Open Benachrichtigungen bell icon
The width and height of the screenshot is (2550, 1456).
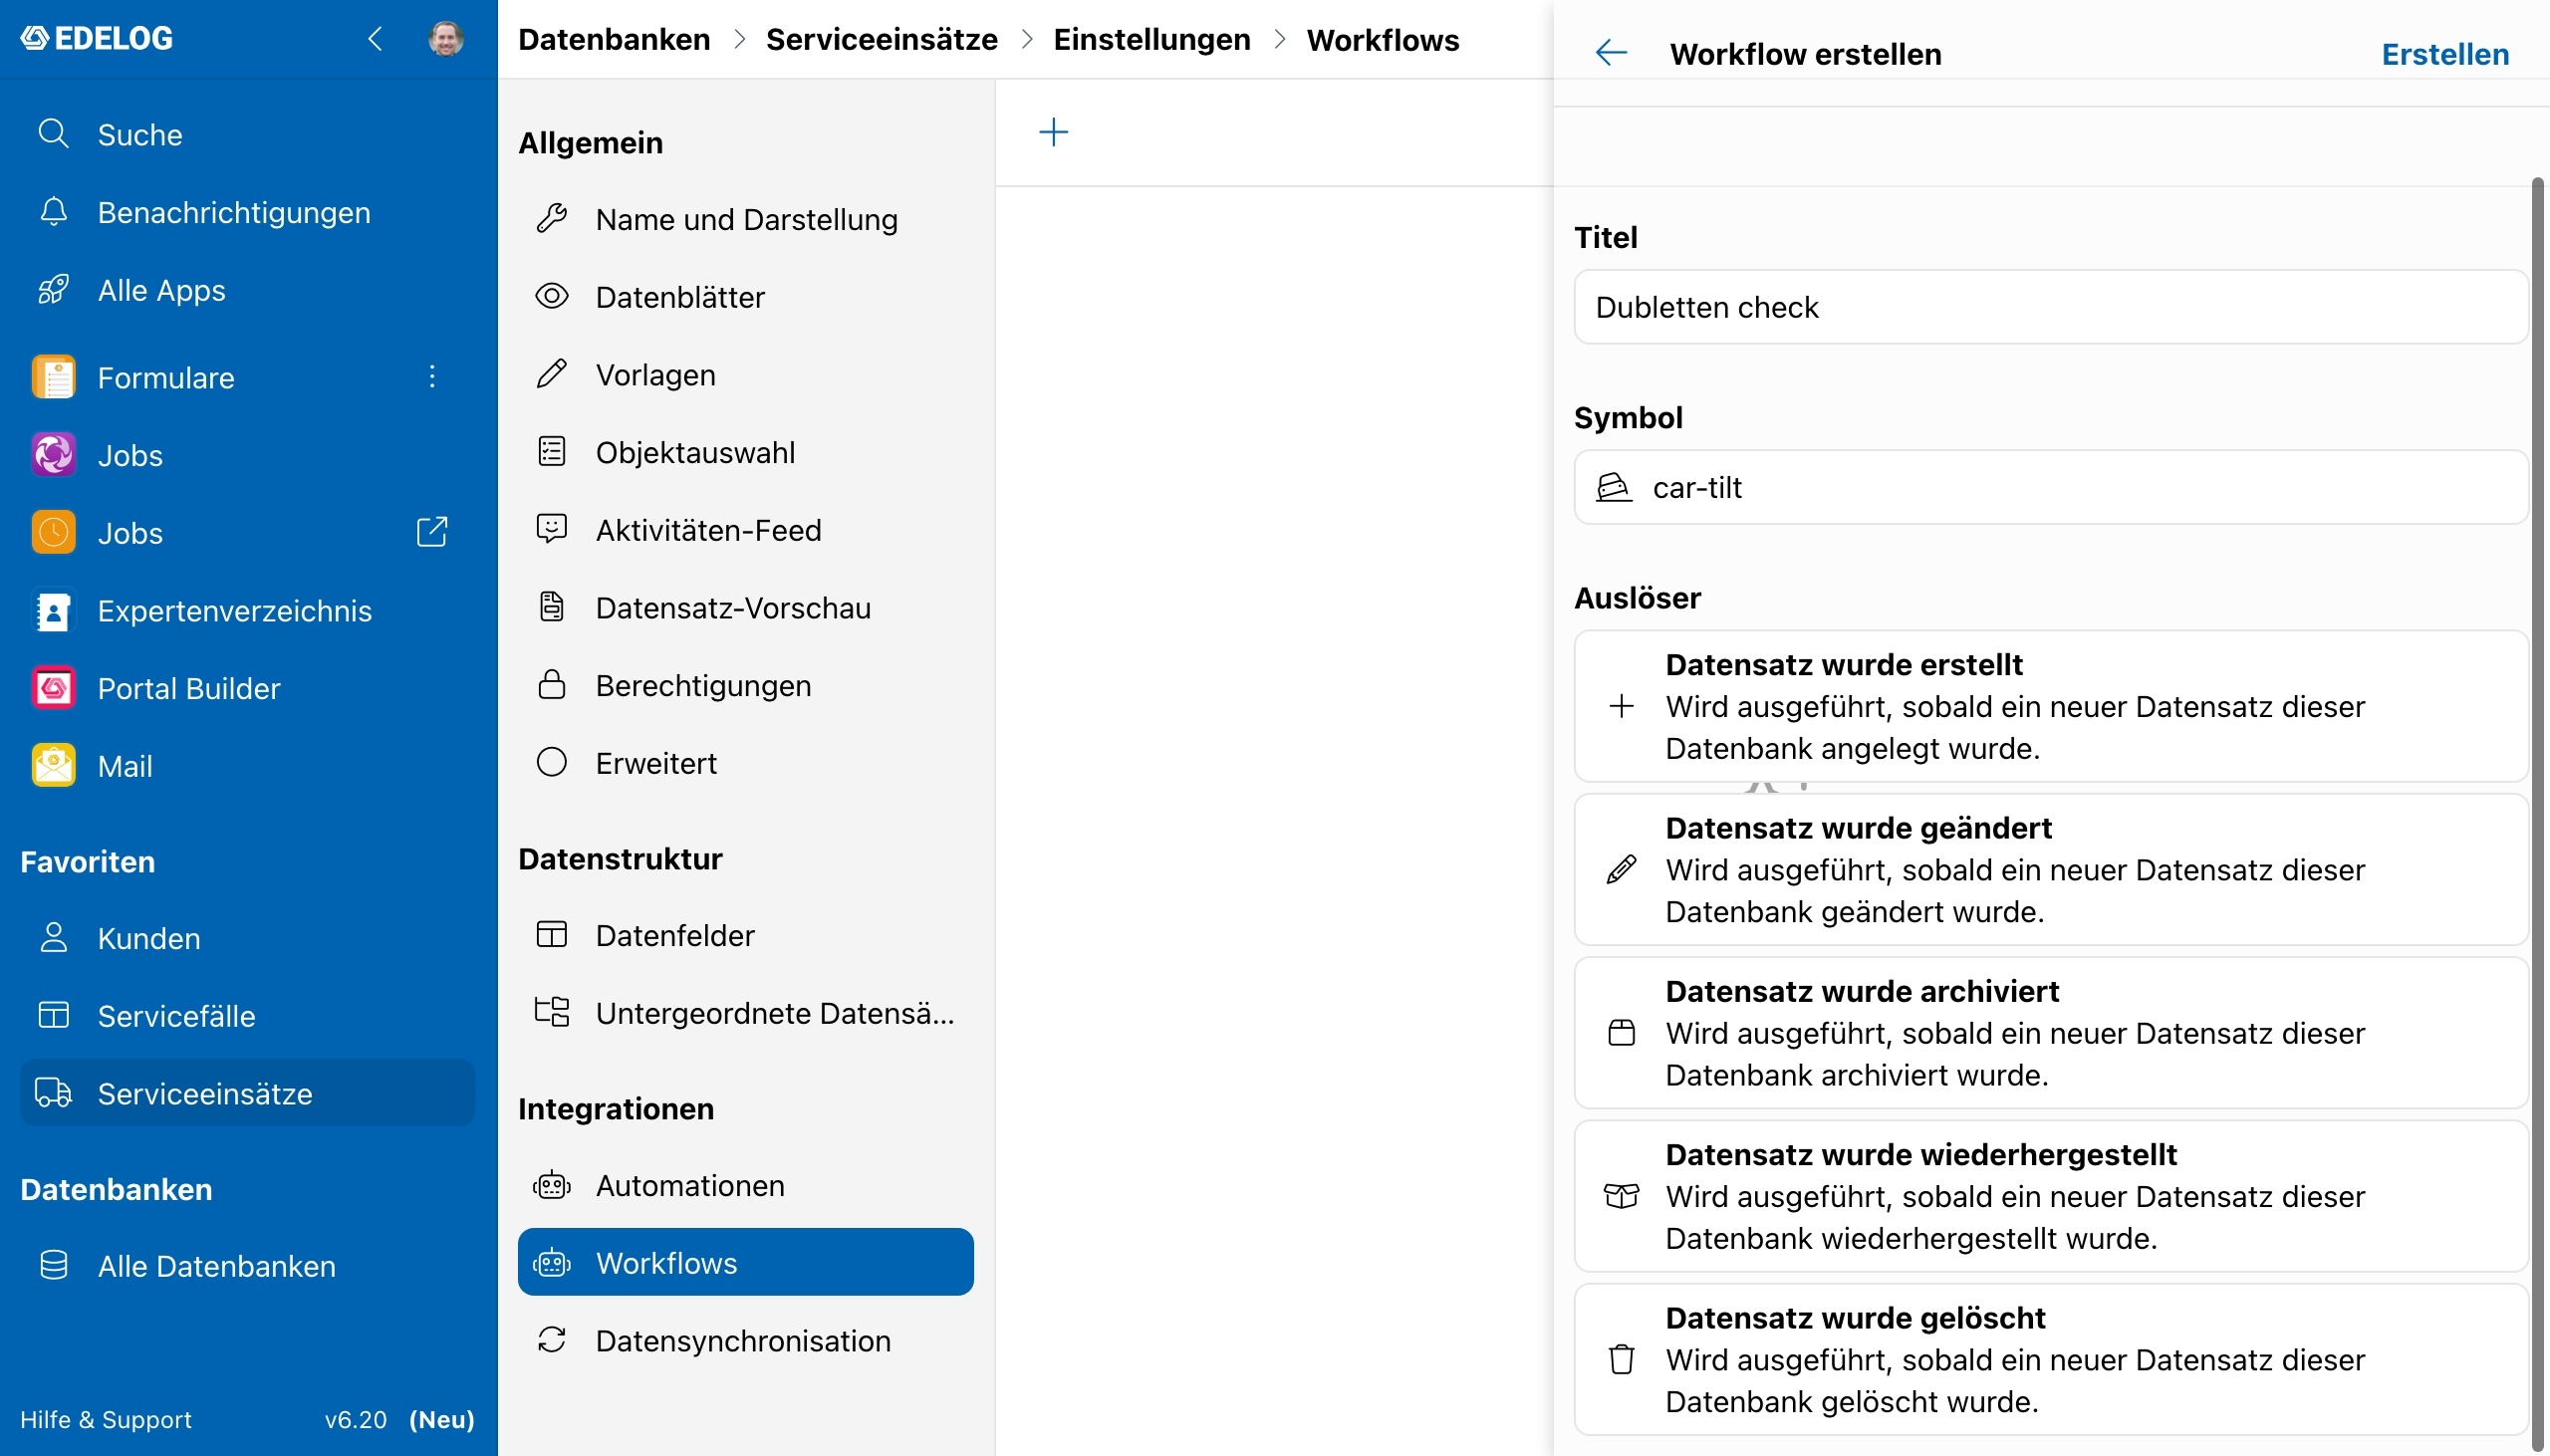(53, 212)
